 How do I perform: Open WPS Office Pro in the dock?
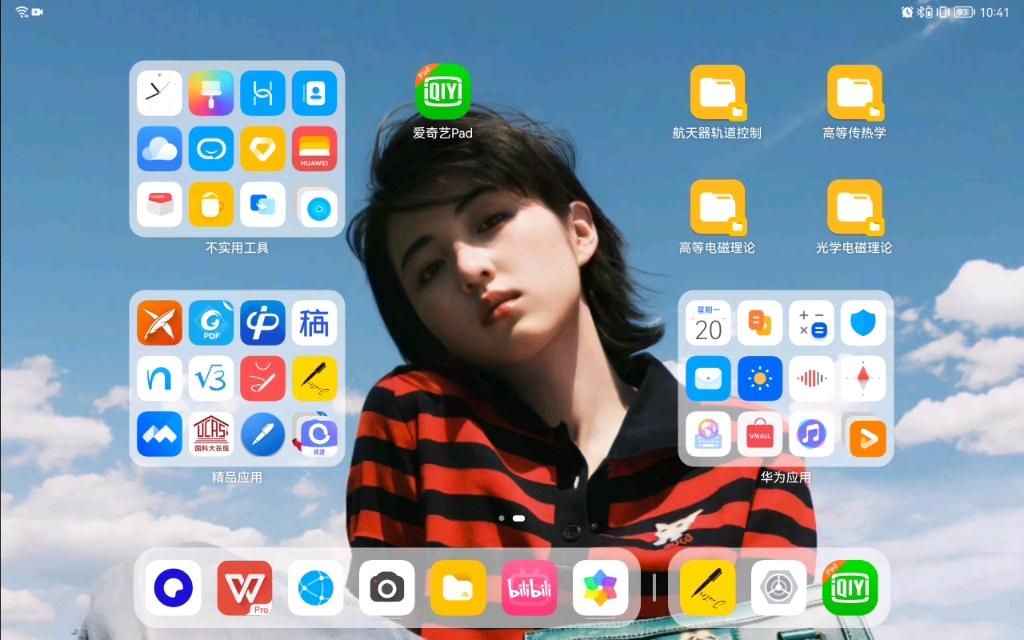[x=245, y=588]
